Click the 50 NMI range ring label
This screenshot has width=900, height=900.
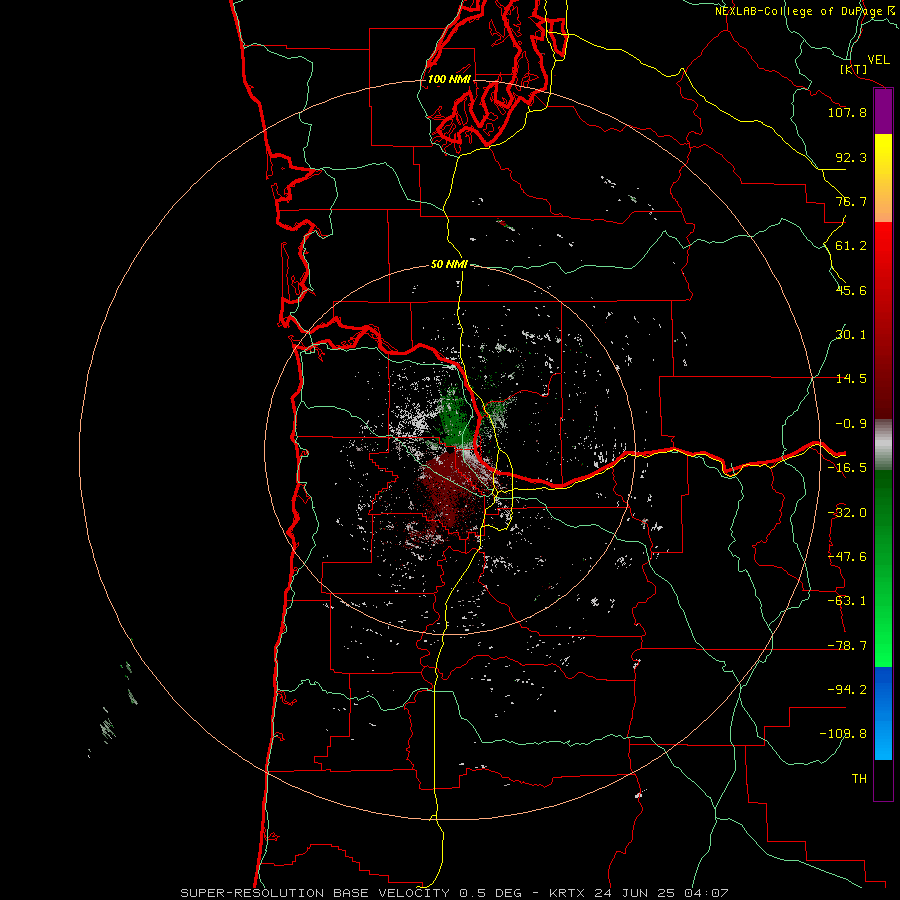(449, 265)
